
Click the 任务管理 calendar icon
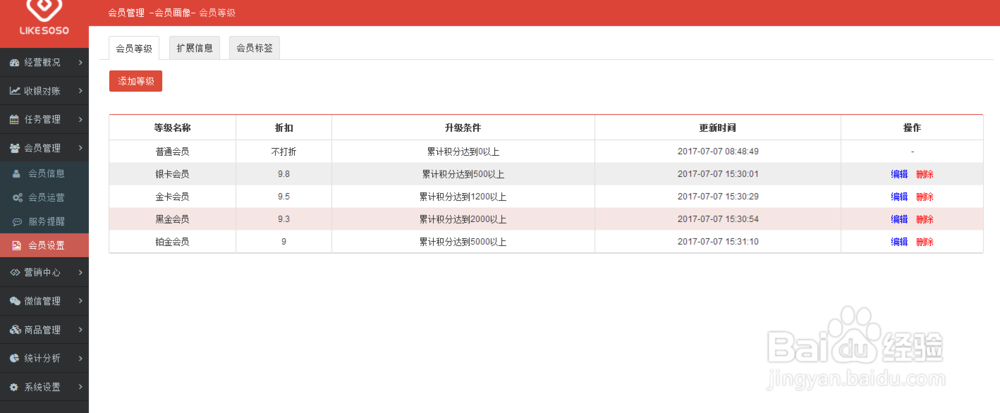pos(15,119)
